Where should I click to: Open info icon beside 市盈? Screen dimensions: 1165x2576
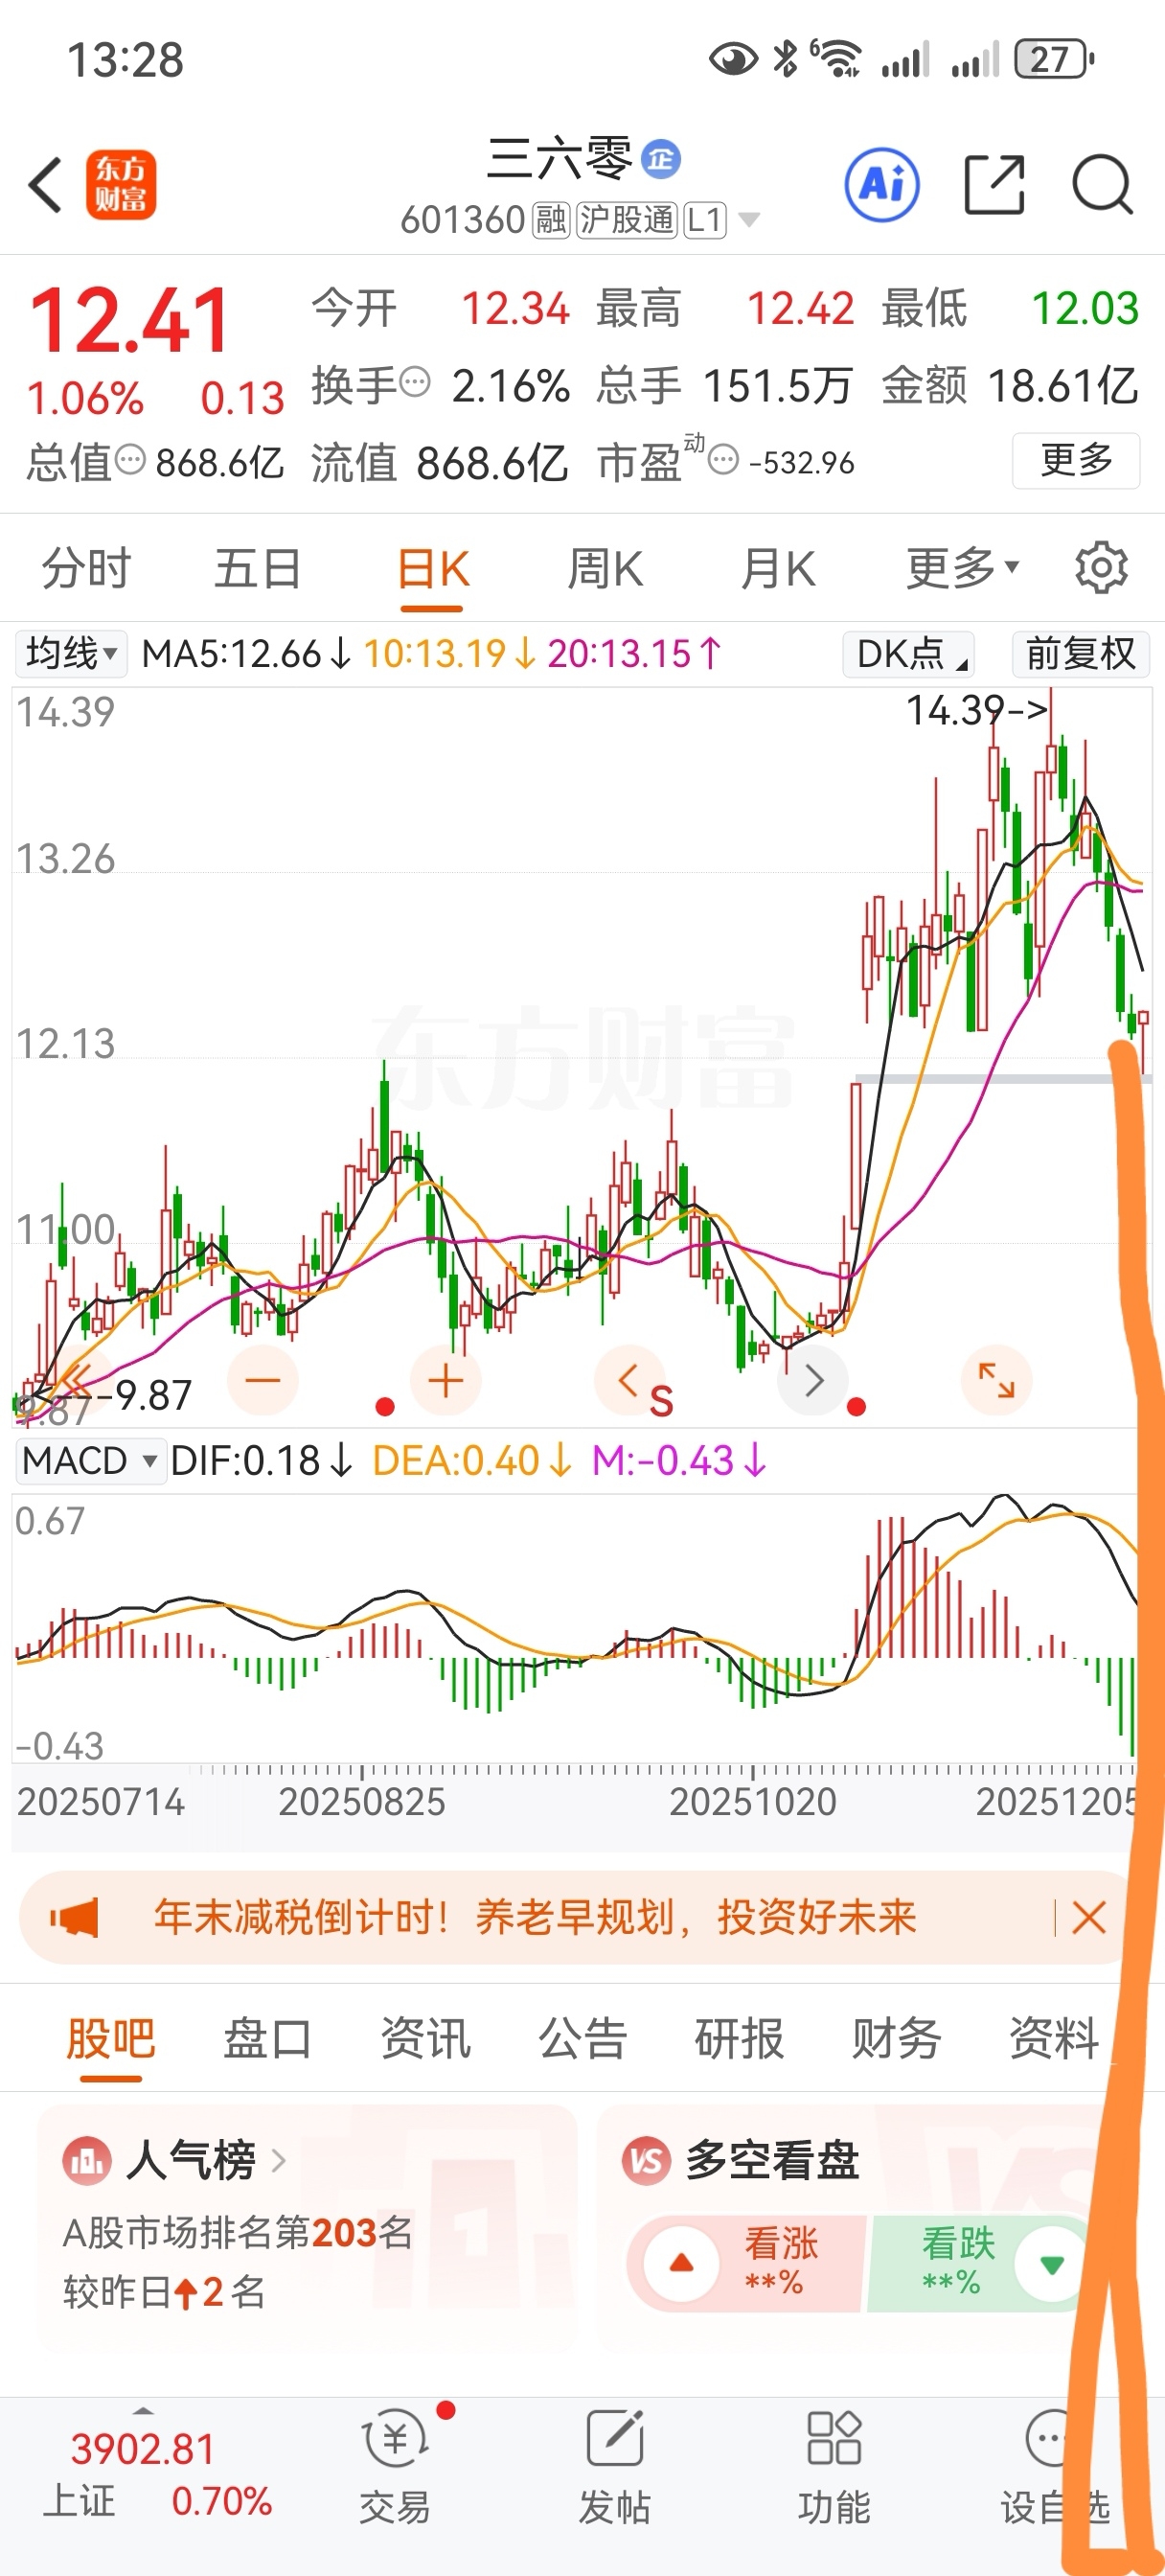723,460
